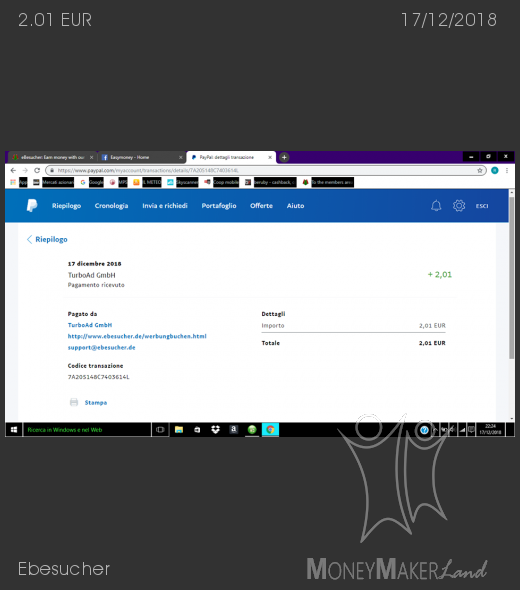Click the blue help icon in system tray

pyautogui.click(x=424, y=430)
